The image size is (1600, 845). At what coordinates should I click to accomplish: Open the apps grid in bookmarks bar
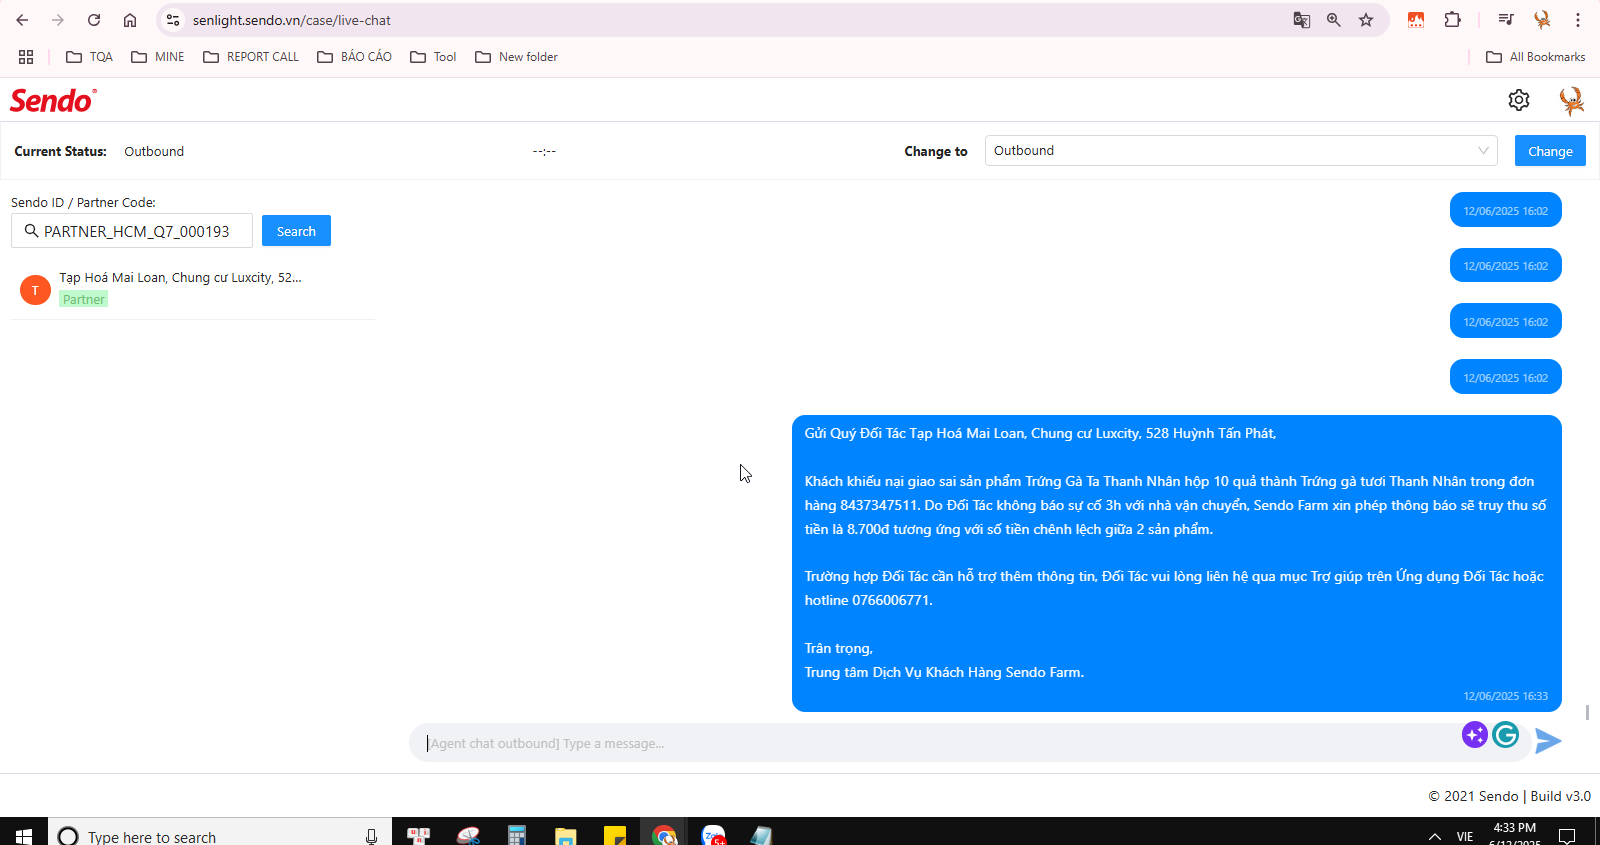[26, 57]
